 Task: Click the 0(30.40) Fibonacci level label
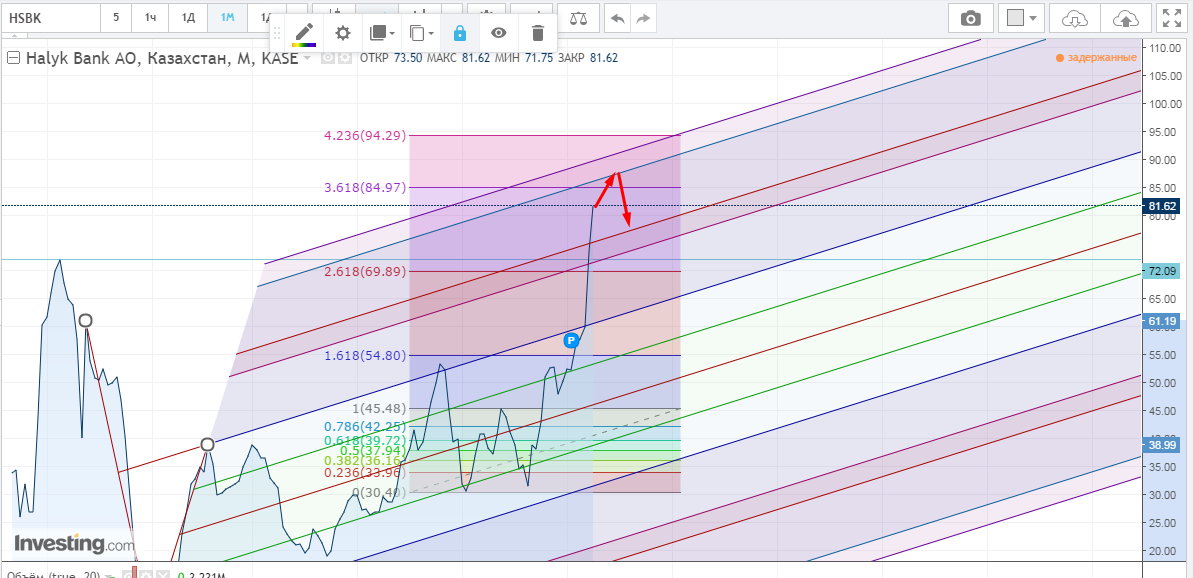pyautogui.click(x=379, y=492)
